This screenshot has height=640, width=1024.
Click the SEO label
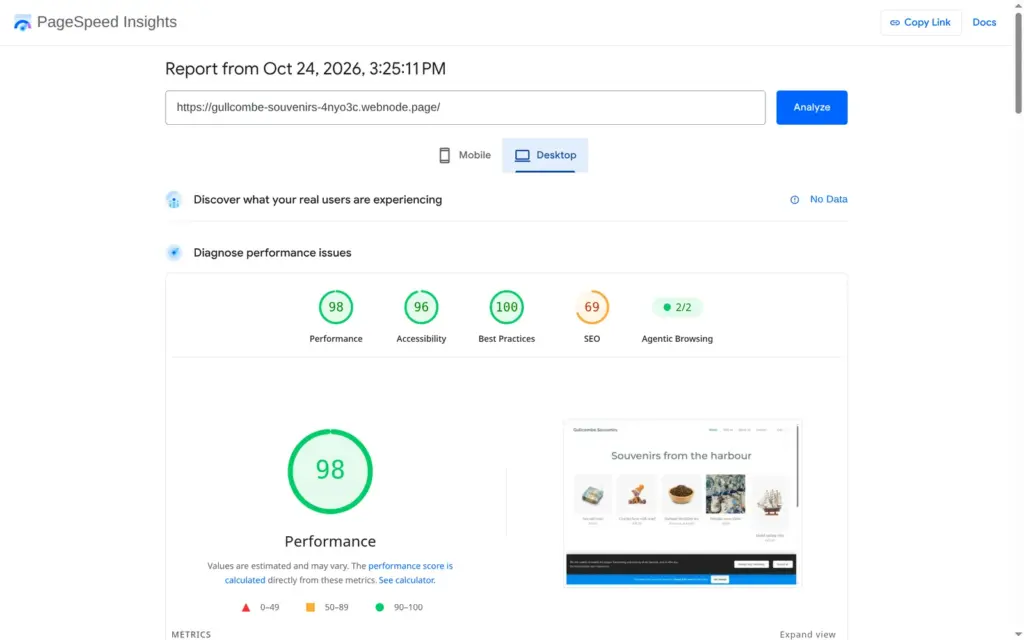tap(592, 339)
